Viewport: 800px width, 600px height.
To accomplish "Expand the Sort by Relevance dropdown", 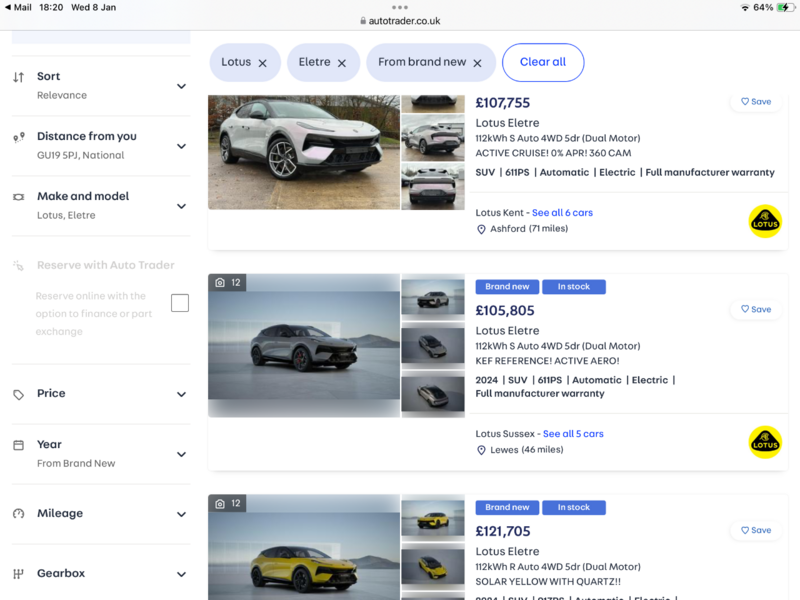I will click(x=181, y=86).
